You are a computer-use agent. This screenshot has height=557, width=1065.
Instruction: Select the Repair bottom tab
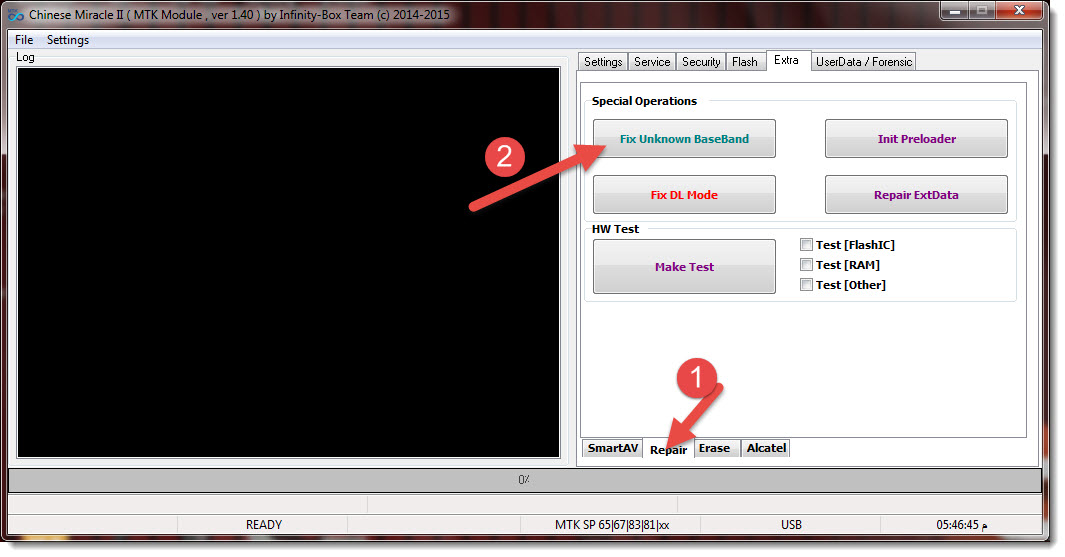click(x=668, y=450)
